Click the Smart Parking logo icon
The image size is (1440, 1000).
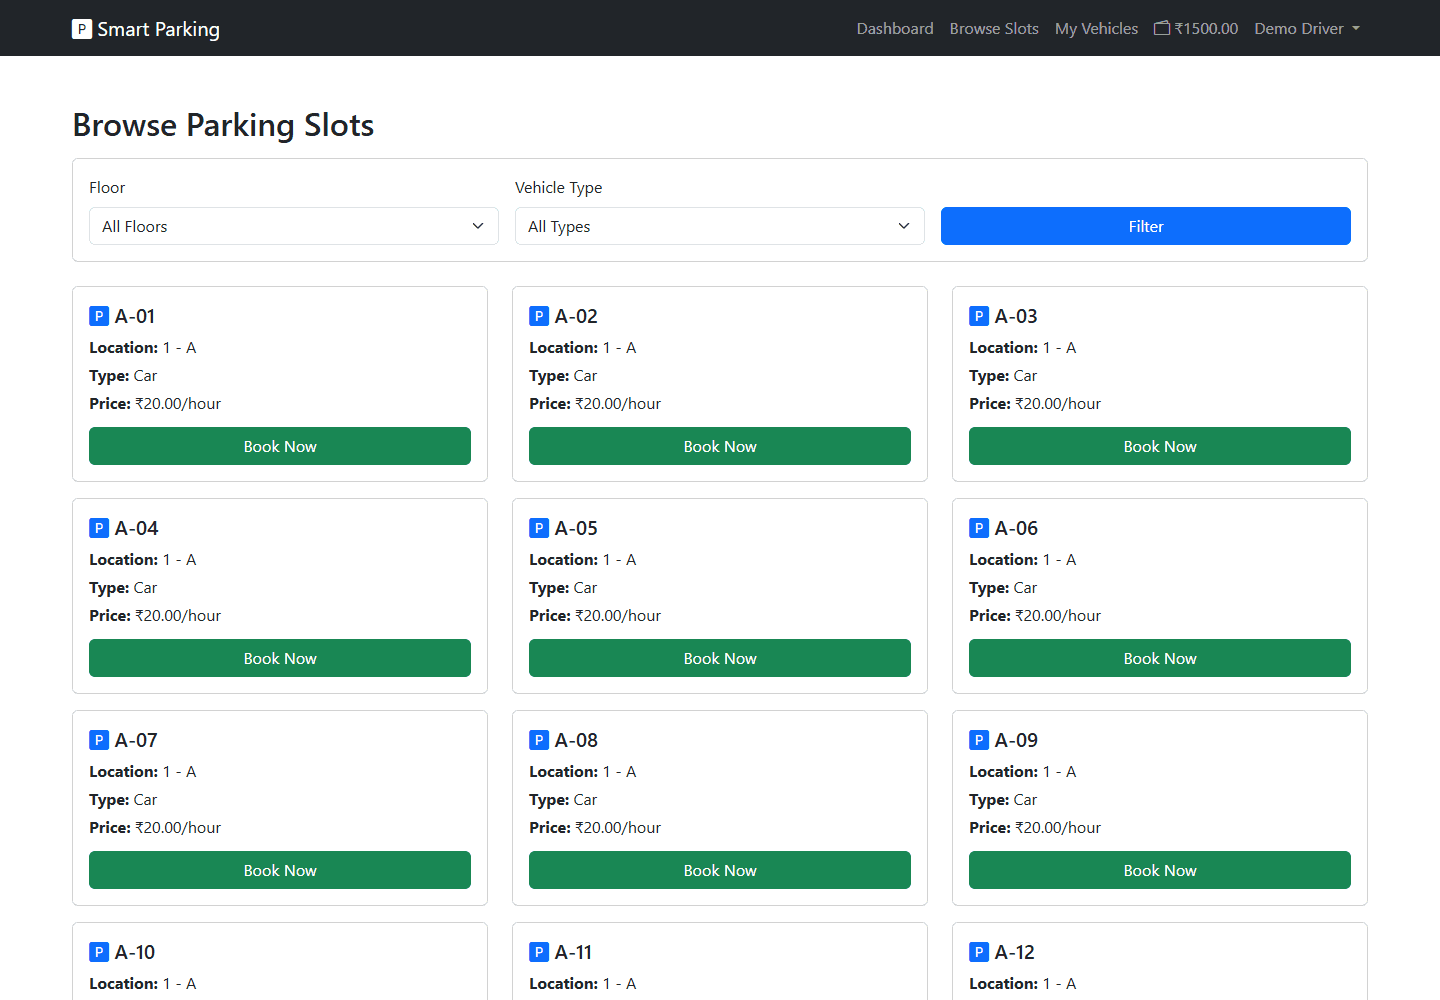pos(82,29)
